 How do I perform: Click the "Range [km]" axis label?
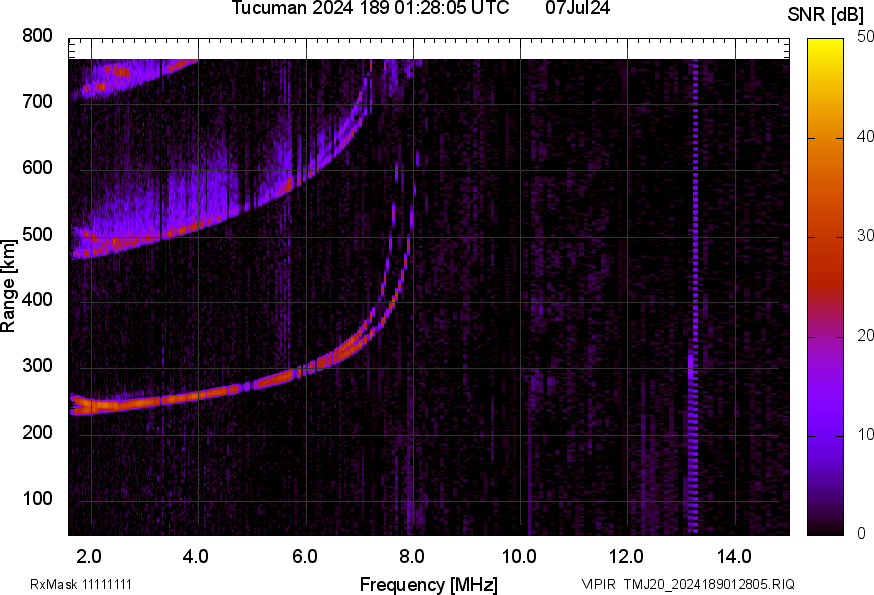click(8, 286)
